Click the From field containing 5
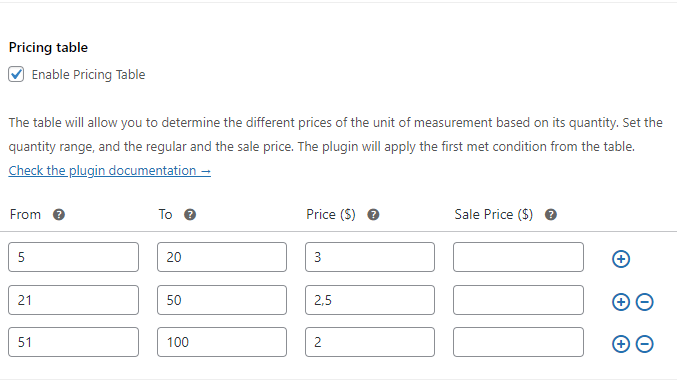 (73, 257)
